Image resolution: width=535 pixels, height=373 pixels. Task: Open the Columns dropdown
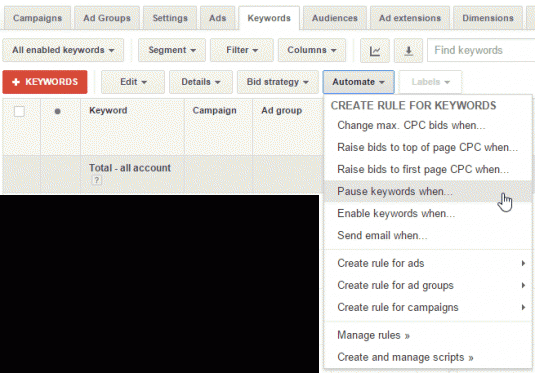[312, 50]
